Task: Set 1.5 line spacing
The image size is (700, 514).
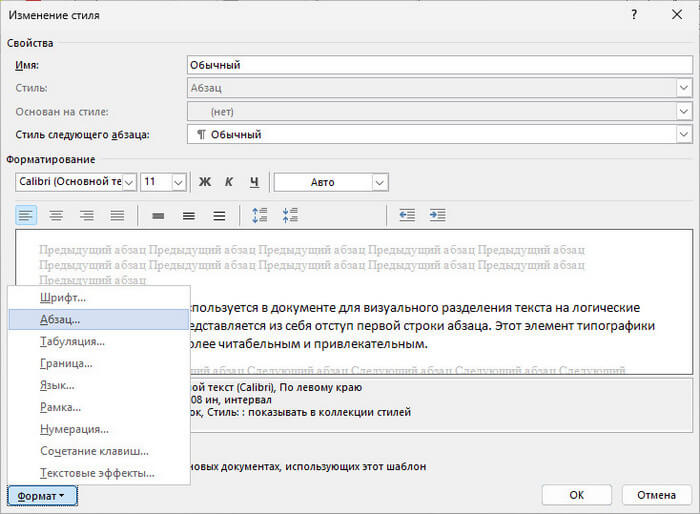Action: (x=189, y=216)
